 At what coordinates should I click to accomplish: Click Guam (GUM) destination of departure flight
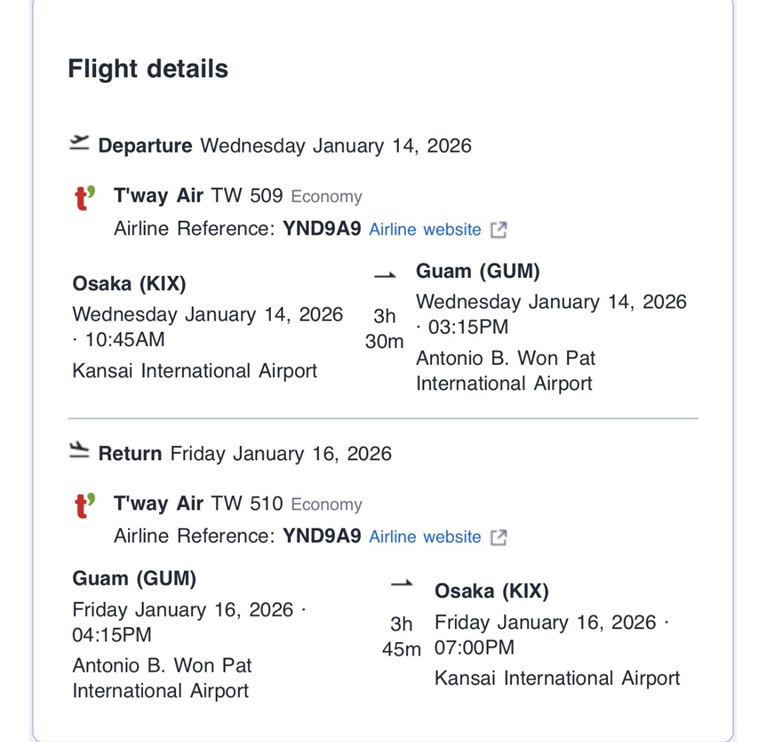(x=478, y=272)
